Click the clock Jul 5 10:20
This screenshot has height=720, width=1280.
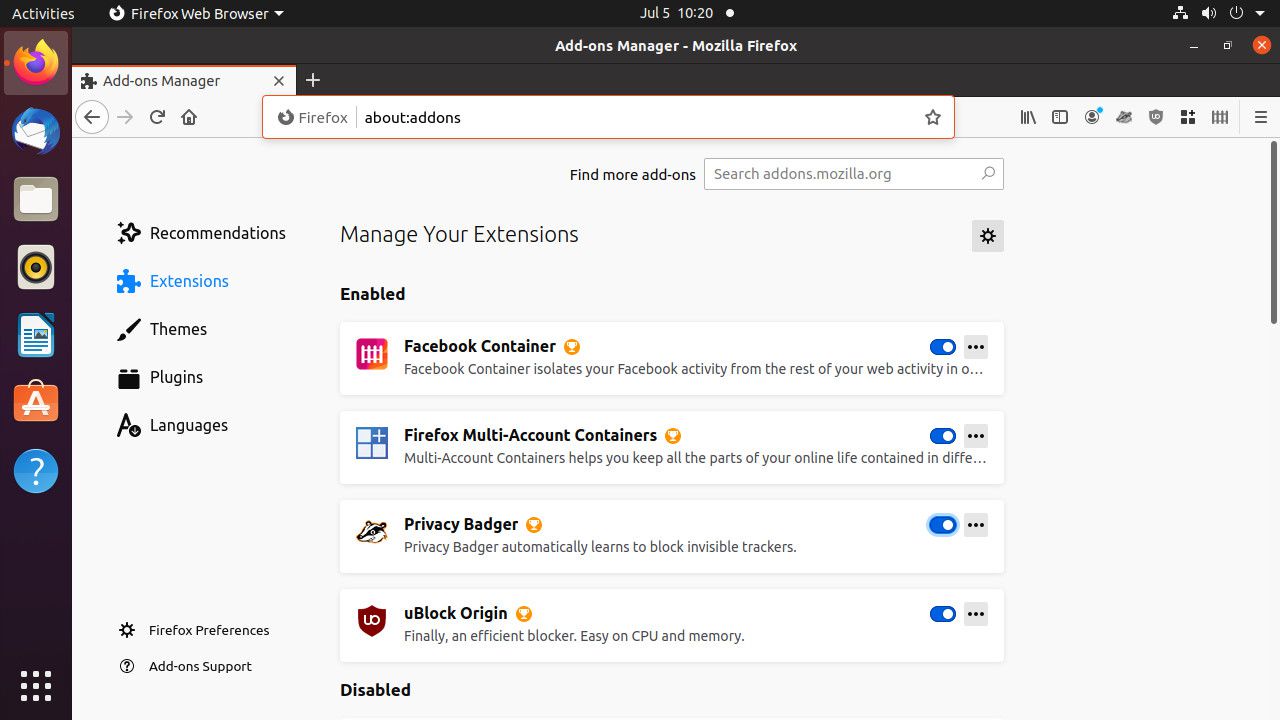tap(676, 13)
